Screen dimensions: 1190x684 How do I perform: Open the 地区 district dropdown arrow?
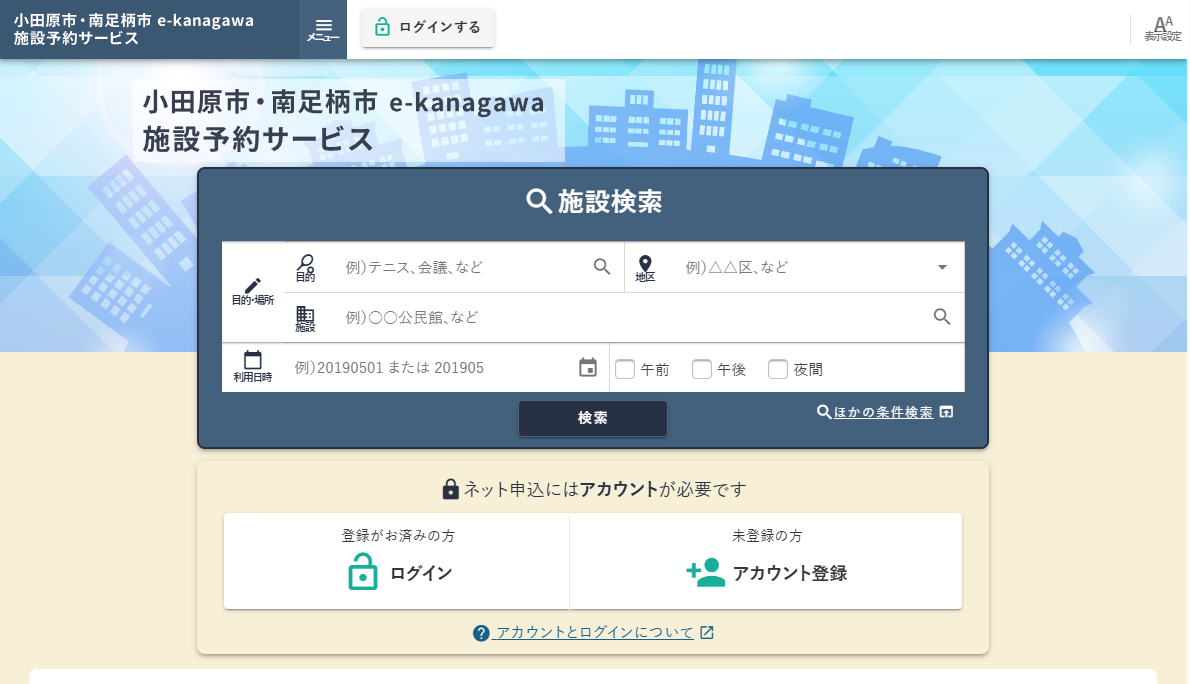[941, 267]
